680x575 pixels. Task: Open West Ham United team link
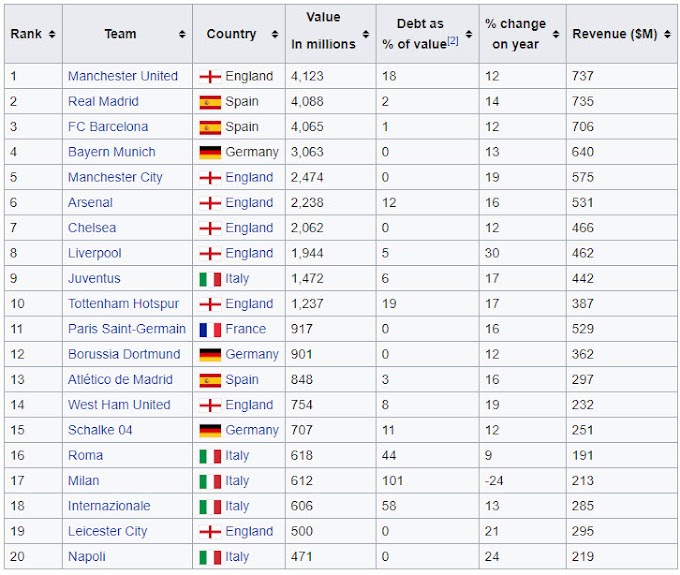(119, 405)
